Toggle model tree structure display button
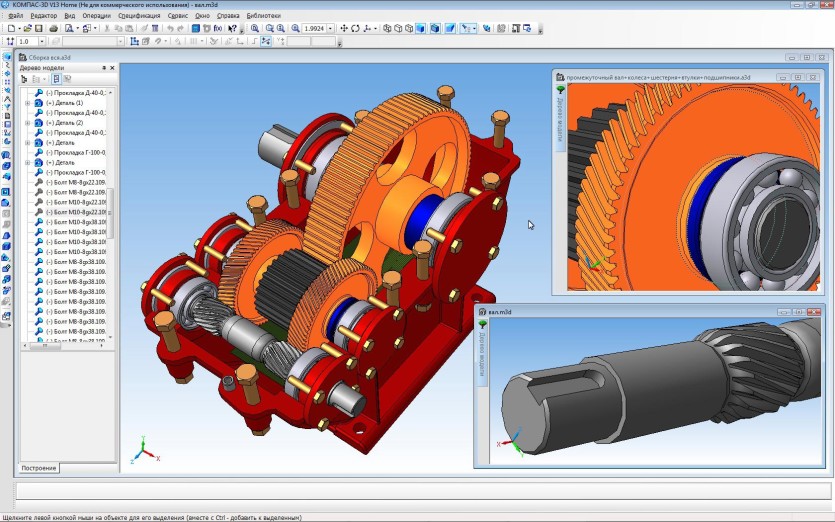The width and height of the screenshot is (835, 522). pyautogui.click(x=56, y=79)
